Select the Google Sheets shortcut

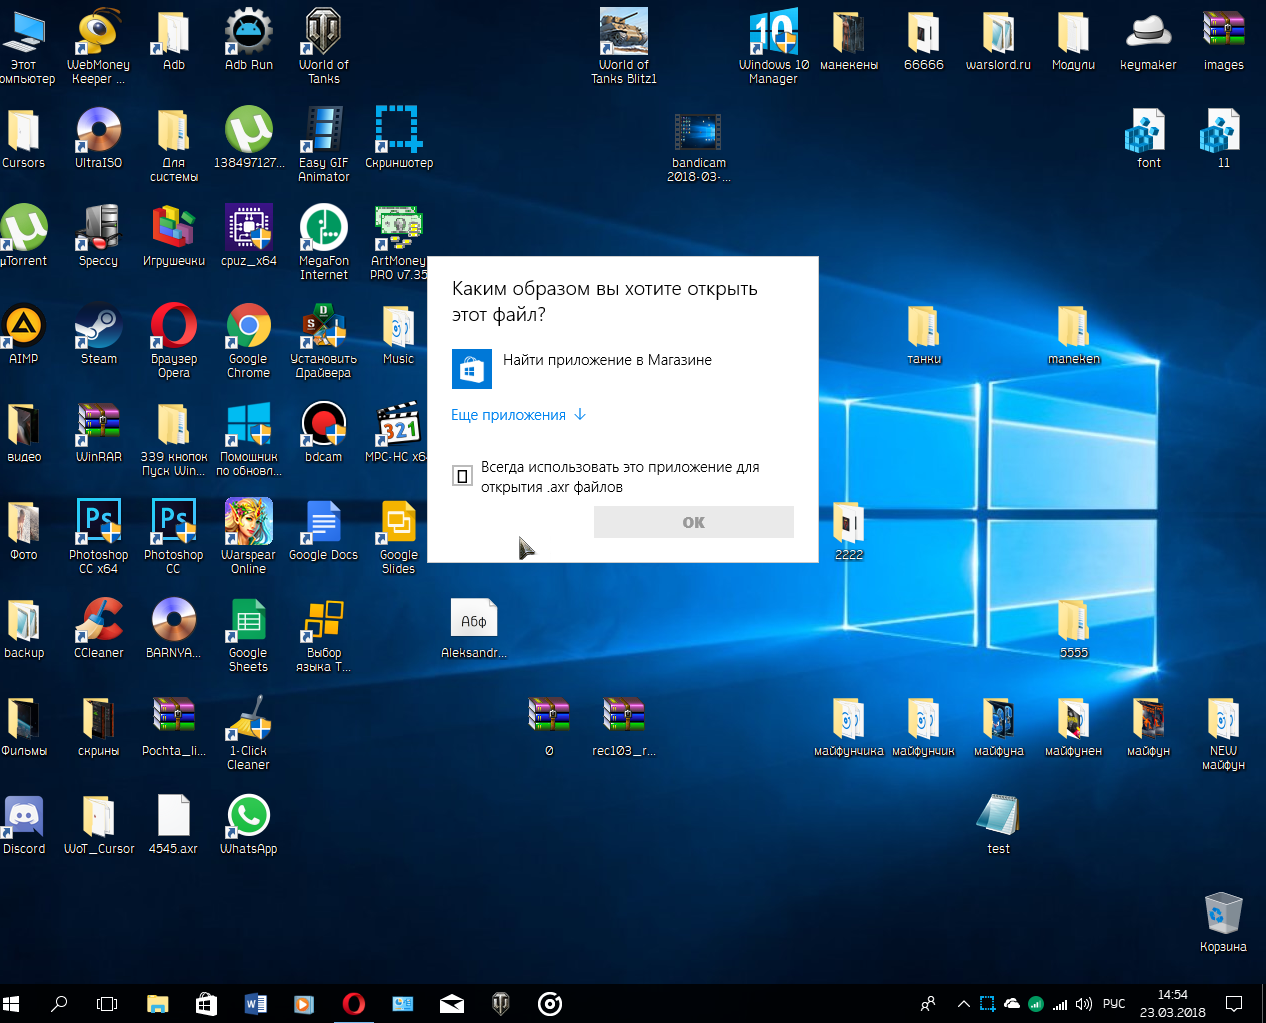(248, 634)
